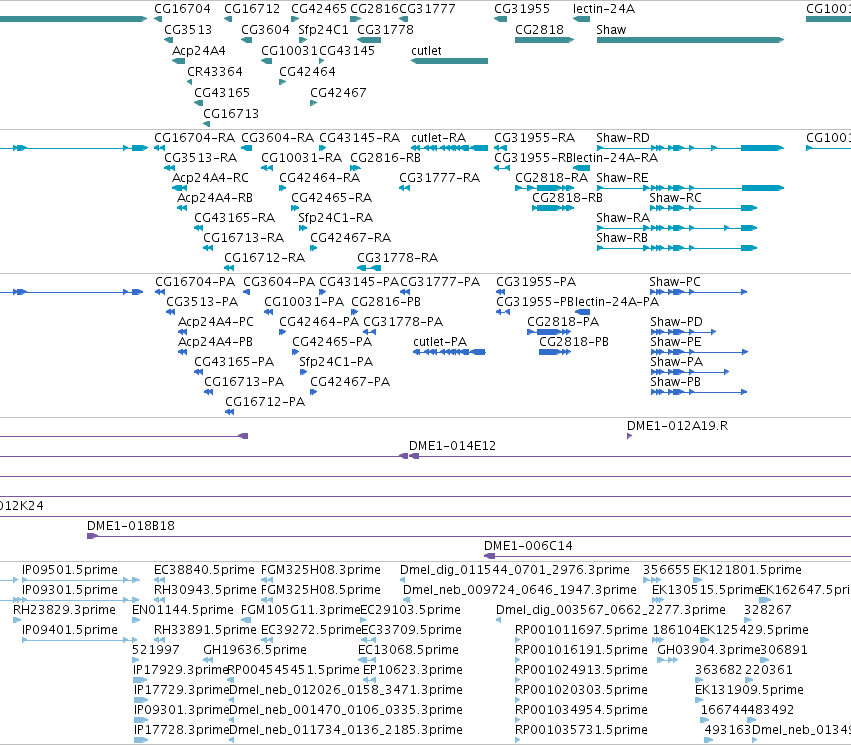Click the CG31777-RA transcript label

(x=440, y=178)
